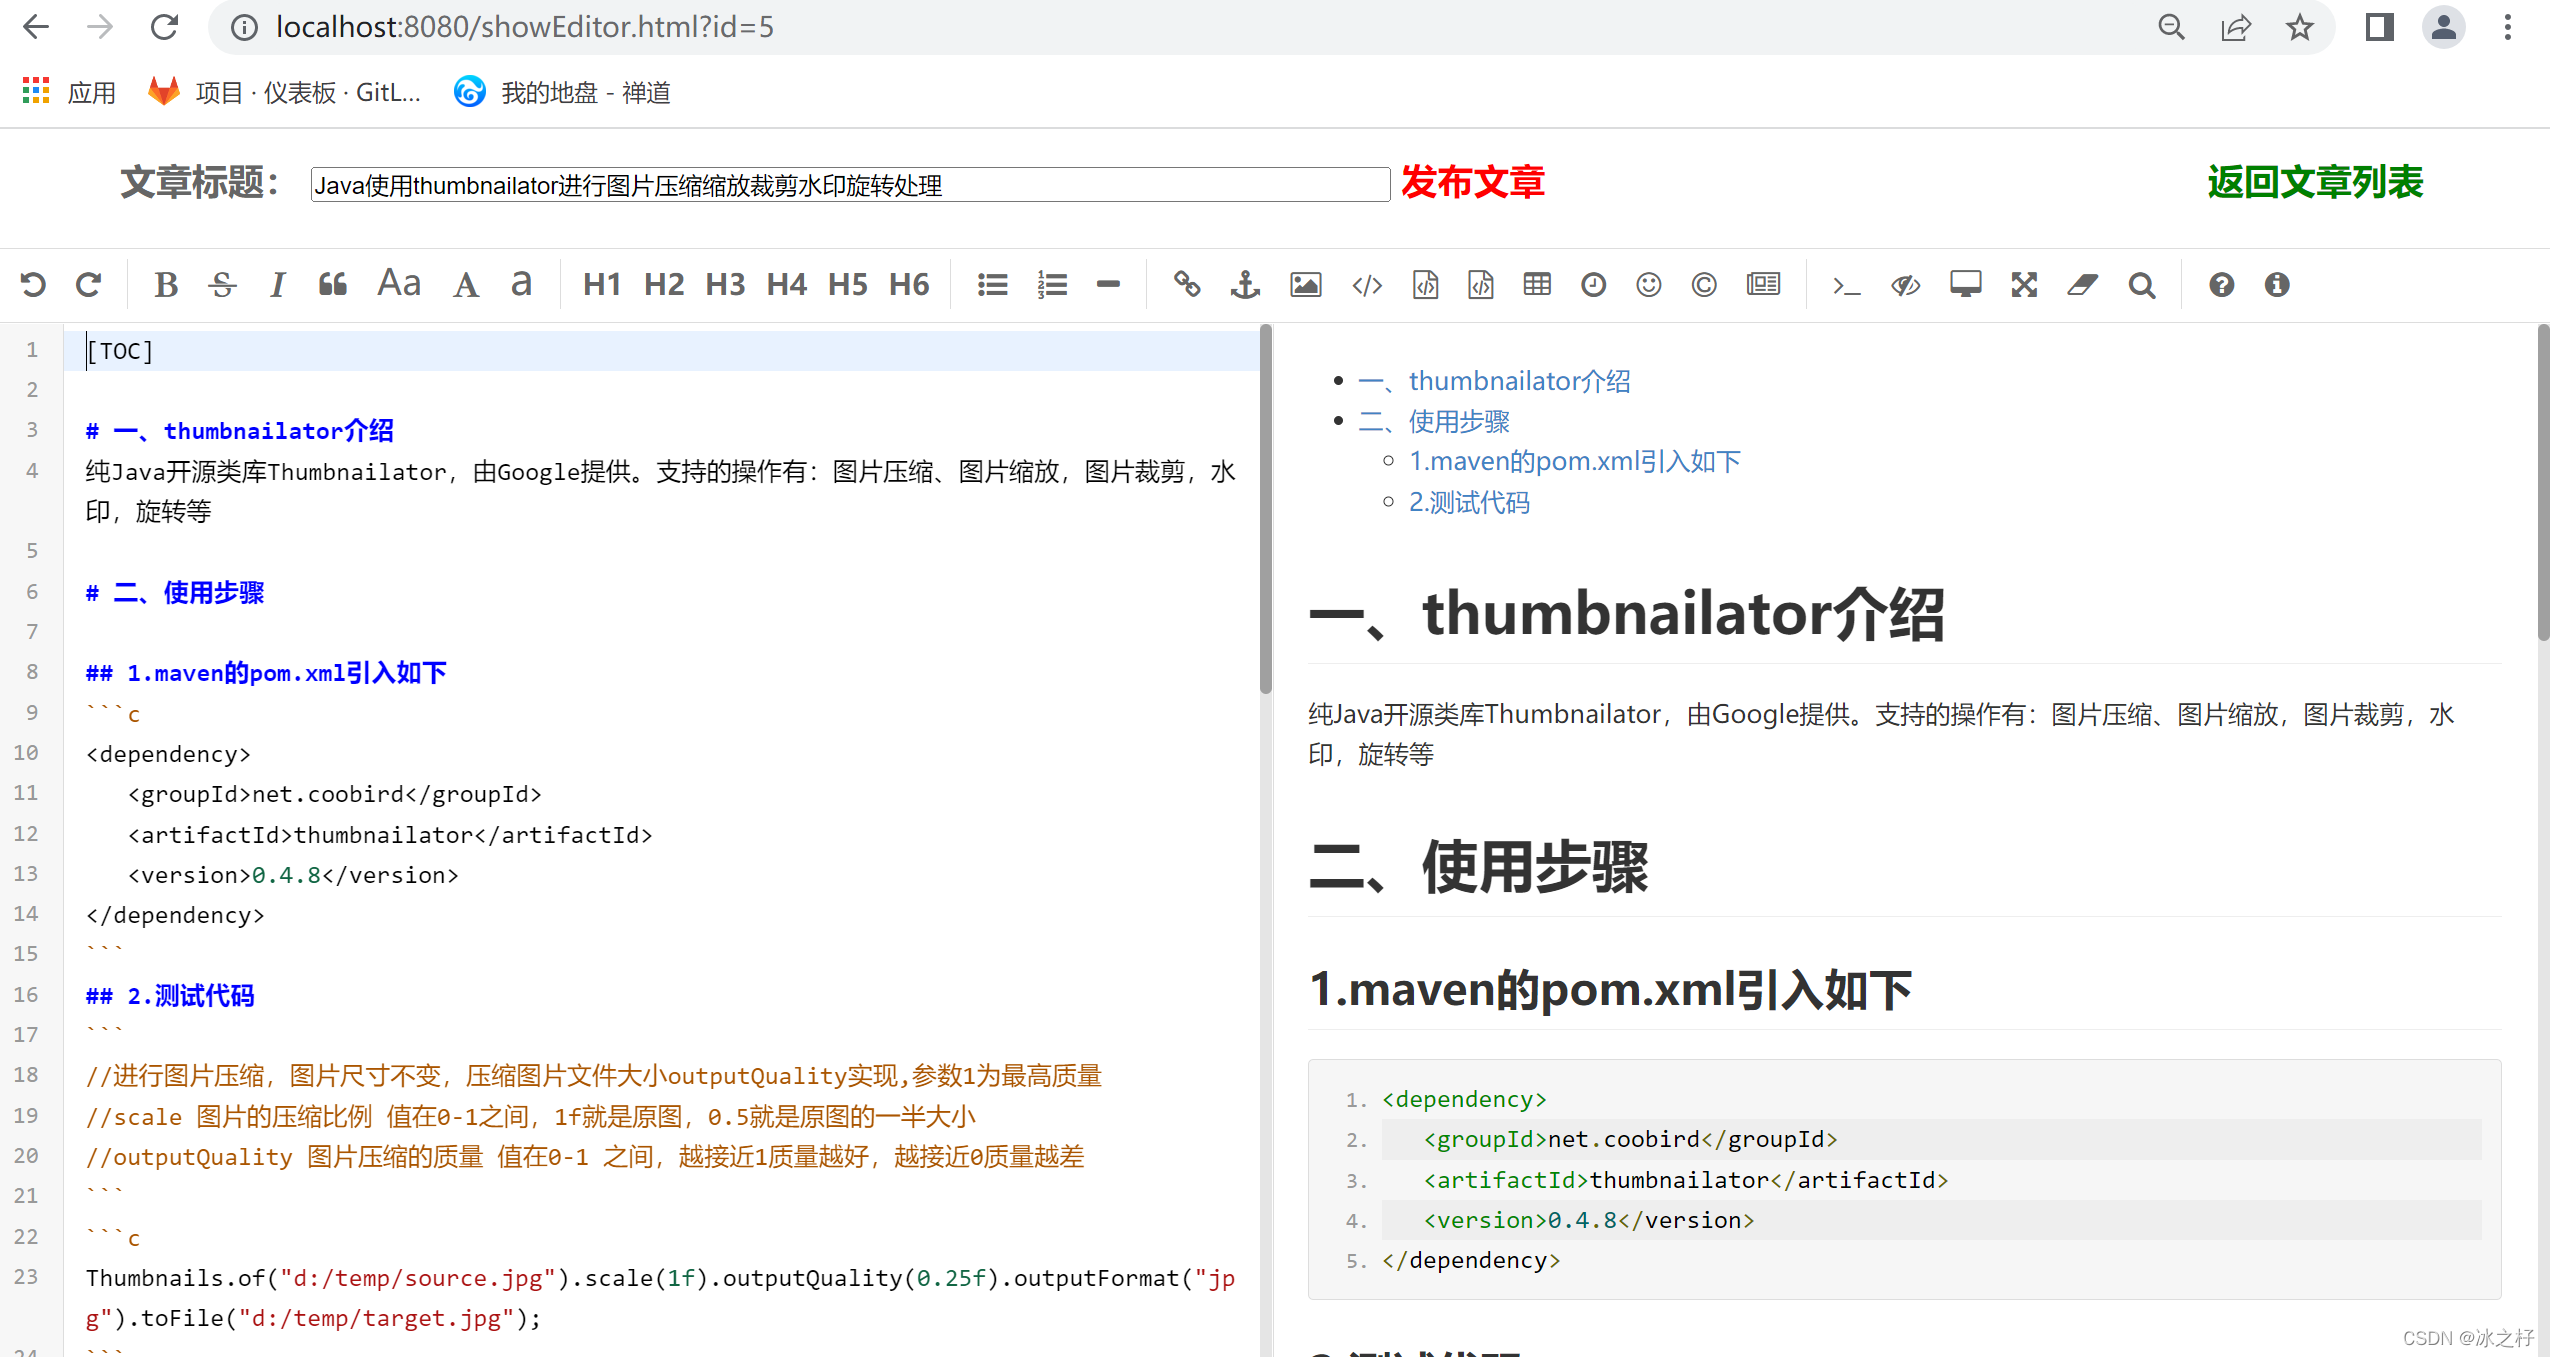The width and height of the screenshot is (2550, 1357).
Task: Capitalize first letter with Aa icon
Action: [399, 283]
